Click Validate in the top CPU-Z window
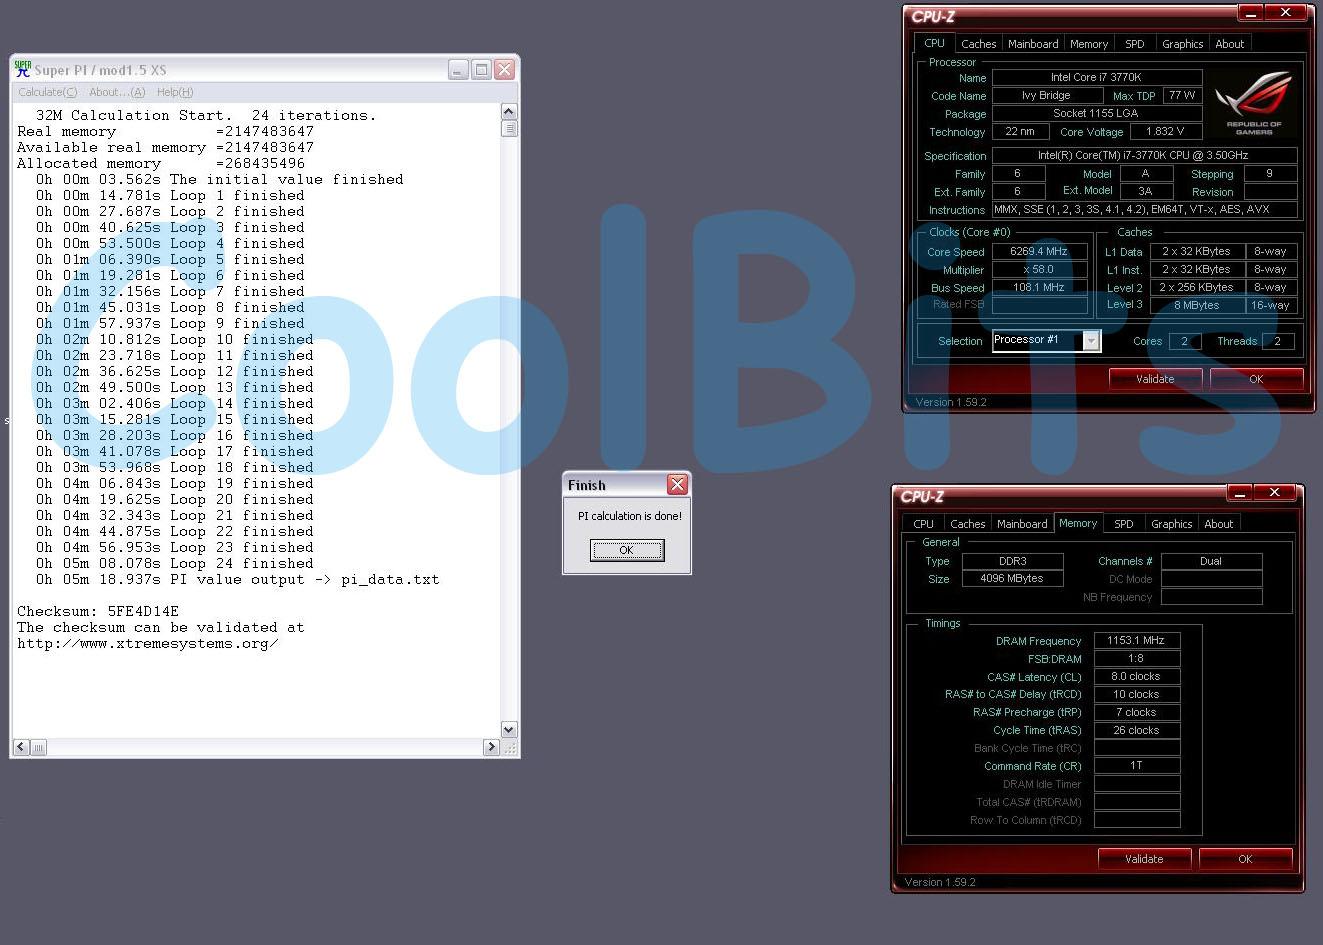1323x945 pixels. click(x=1155, y=379)
